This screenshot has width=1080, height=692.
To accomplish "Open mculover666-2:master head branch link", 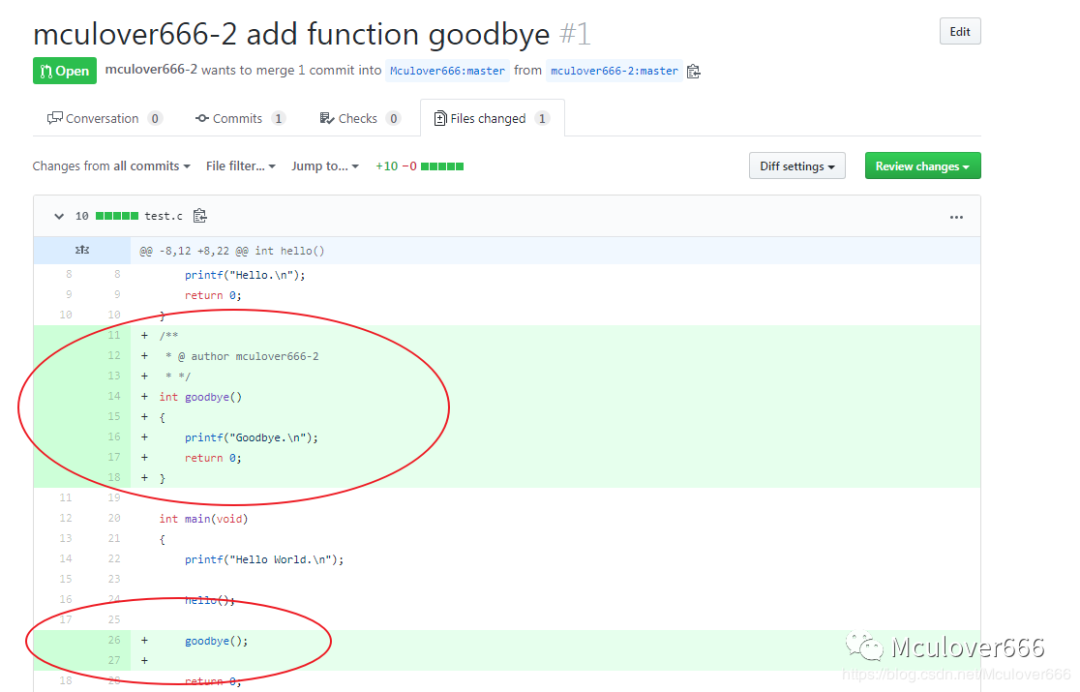I will click(x=614, y=71).
